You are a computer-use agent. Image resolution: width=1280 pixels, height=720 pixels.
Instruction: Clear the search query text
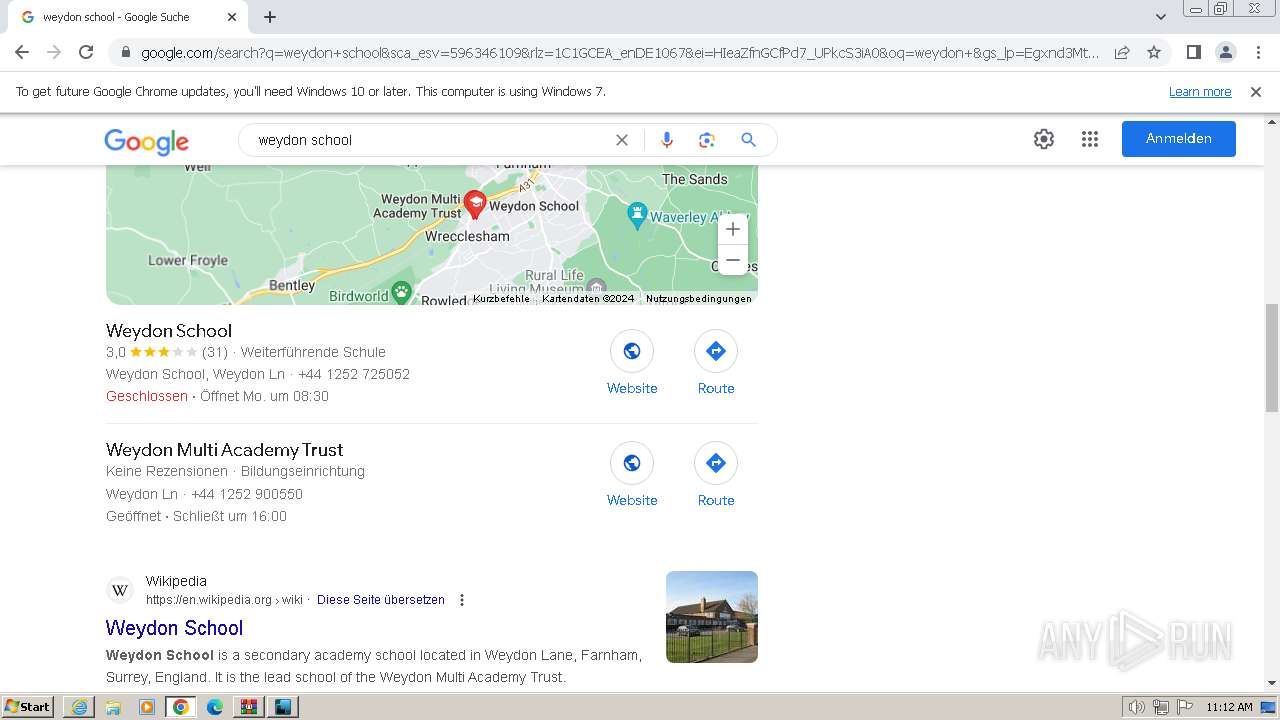pos(622,140)
